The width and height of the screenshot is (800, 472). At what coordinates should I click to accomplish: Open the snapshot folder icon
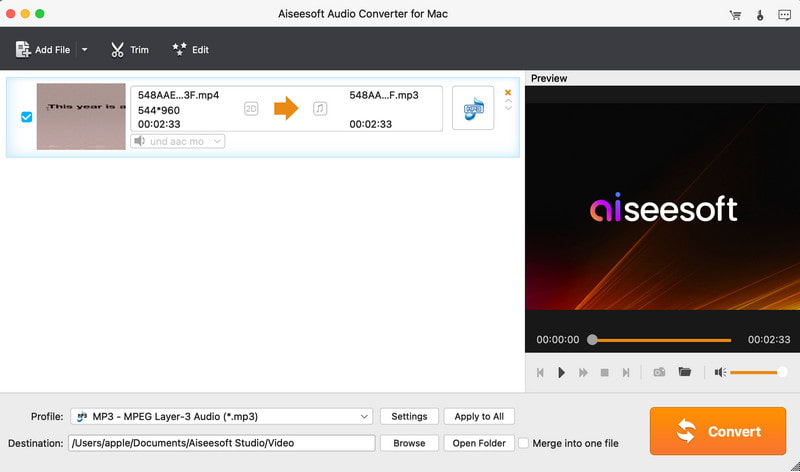point(685,371)
